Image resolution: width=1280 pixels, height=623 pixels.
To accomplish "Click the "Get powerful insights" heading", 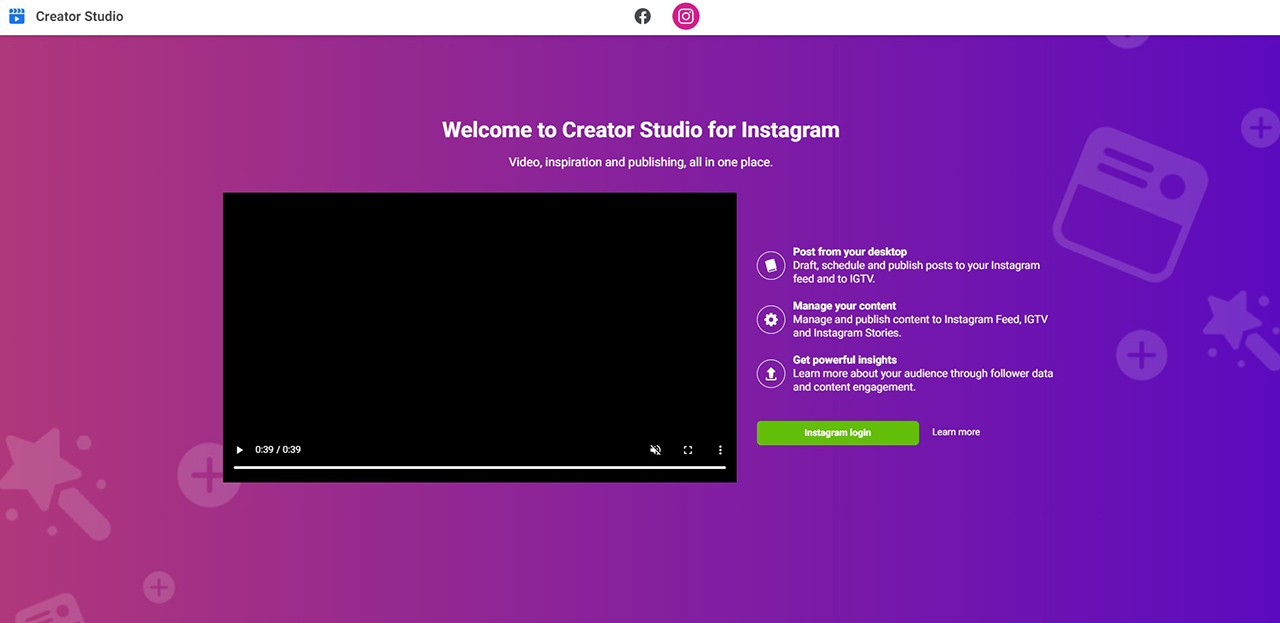I will (x=845, y=360).
